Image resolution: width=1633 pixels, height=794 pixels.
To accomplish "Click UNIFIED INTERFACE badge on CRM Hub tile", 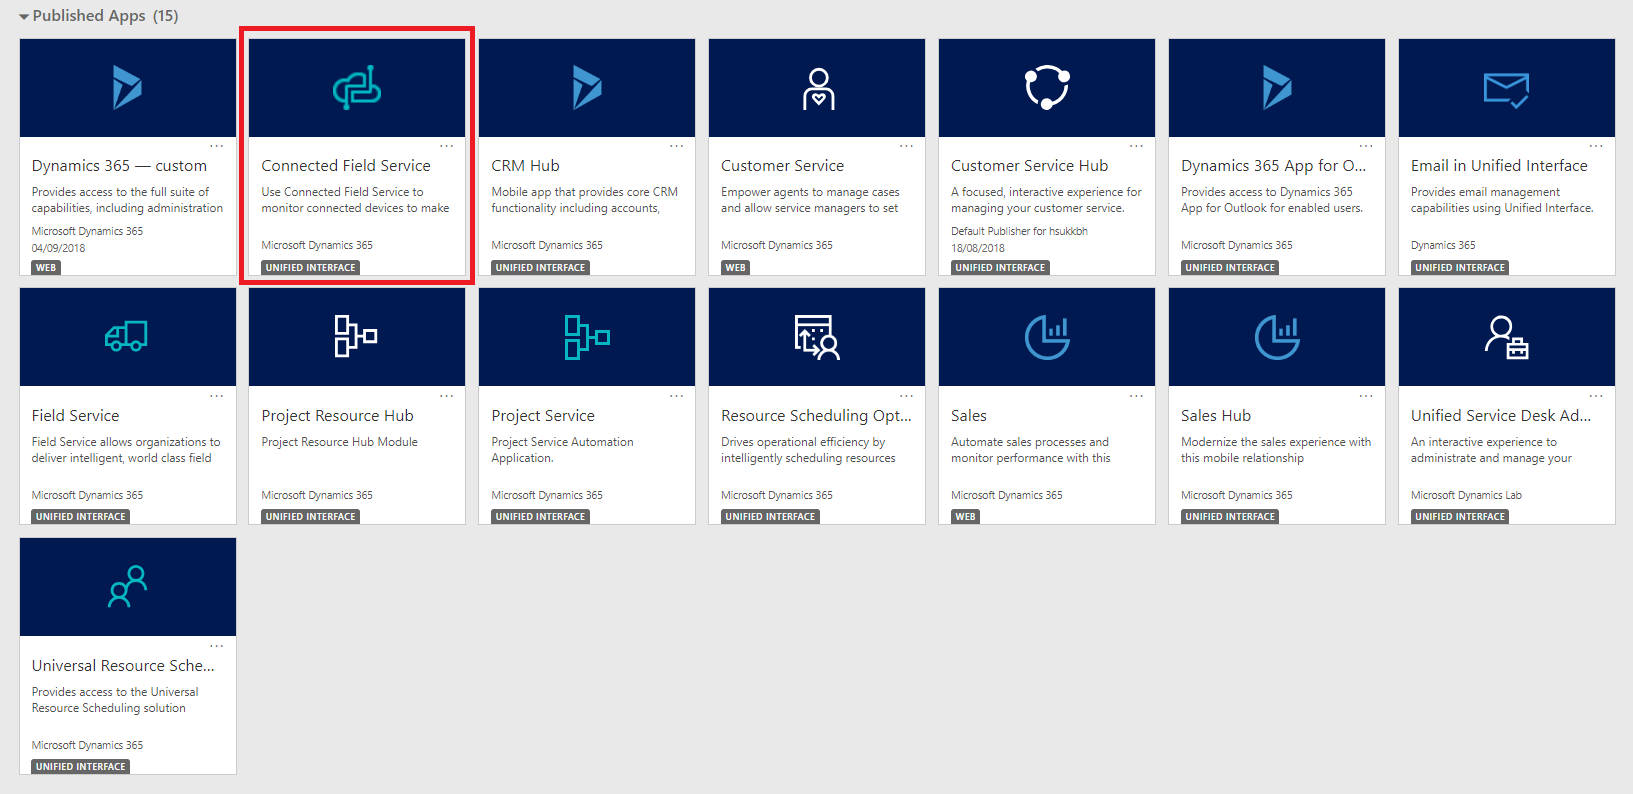I will tap(540, 268).
